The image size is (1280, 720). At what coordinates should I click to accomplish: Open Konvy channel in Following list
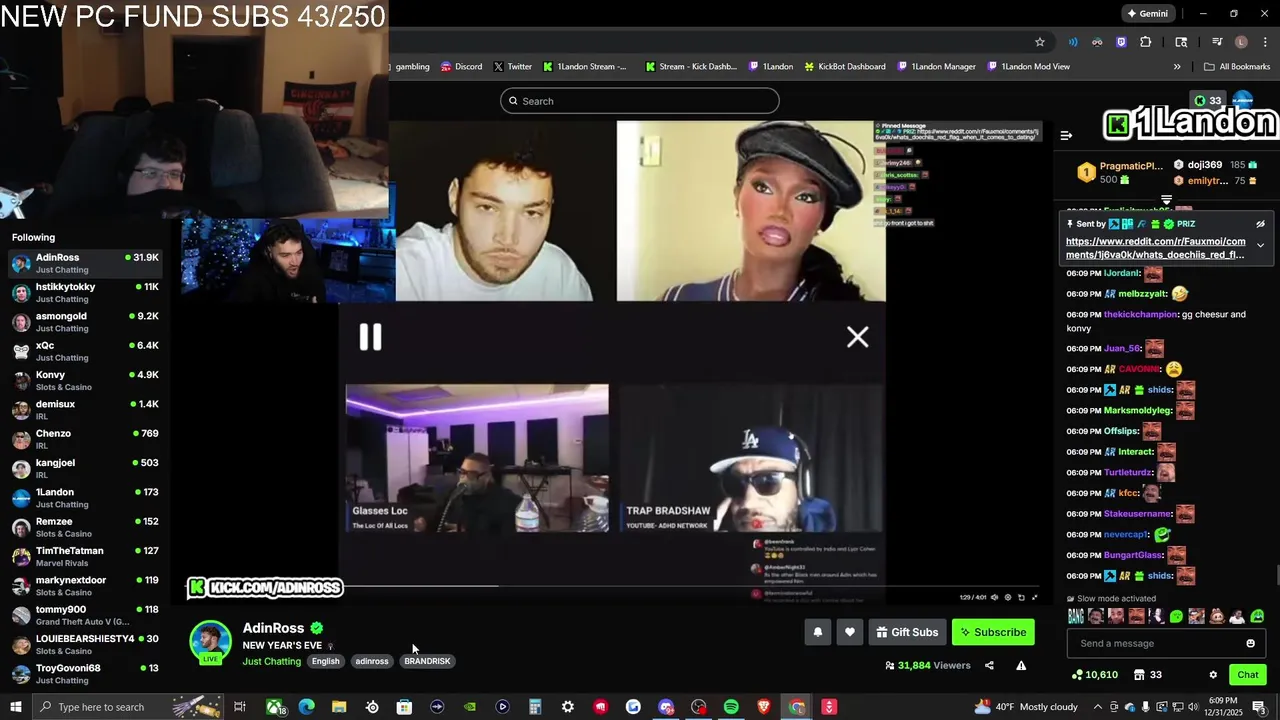85,380
